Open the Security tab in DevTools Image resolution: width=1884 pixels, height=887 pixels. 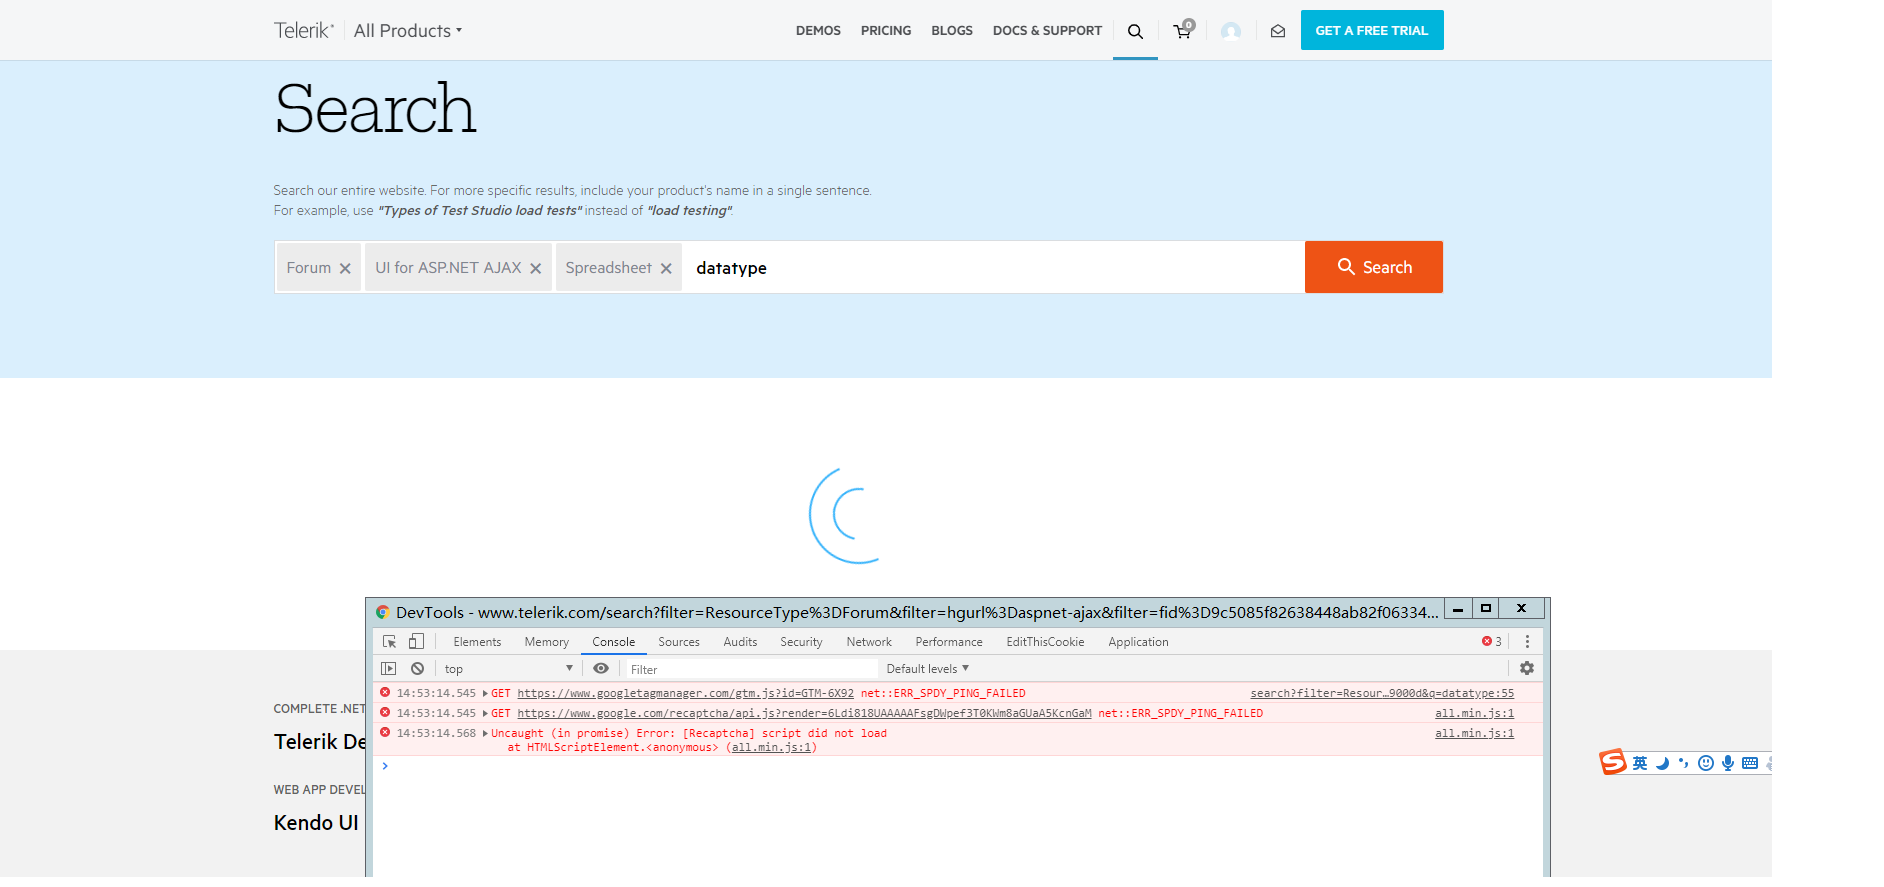[802, 642]
